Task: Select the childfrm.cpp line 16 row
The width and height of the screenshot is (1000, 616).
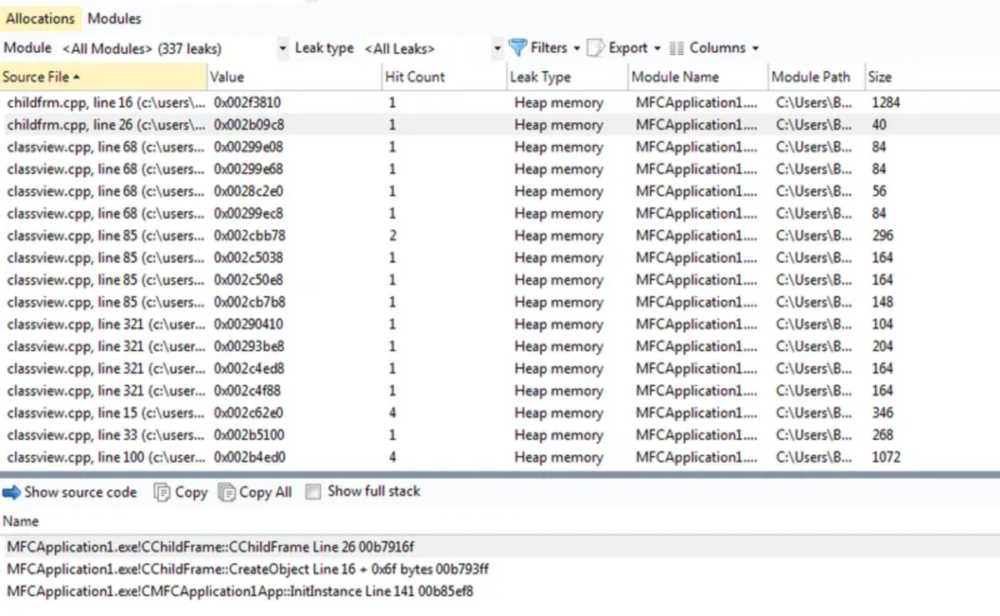Action: (100, 103)
